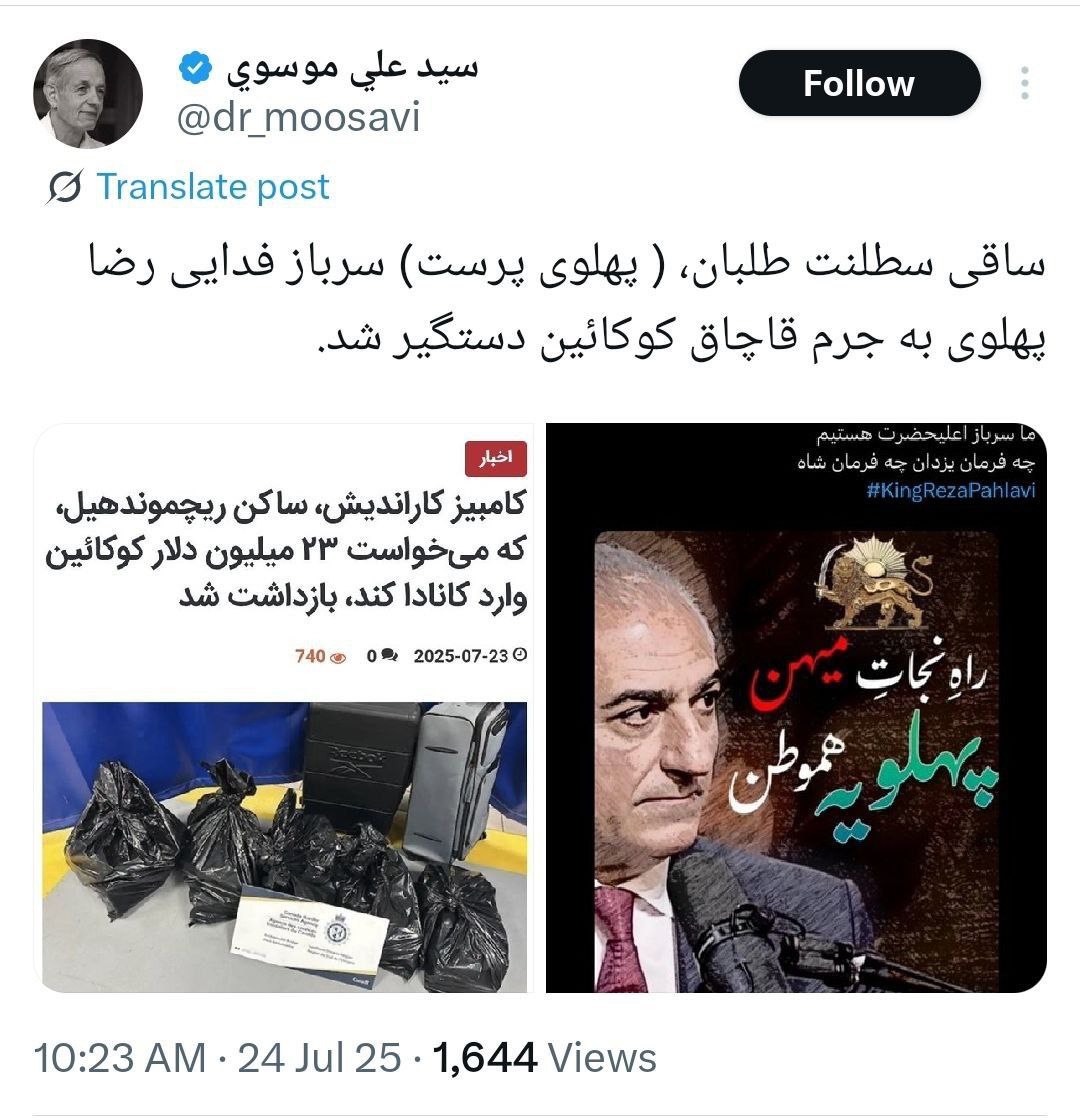
Task: Click the 740 eye views icon
Action: click(x=339, y=657)
